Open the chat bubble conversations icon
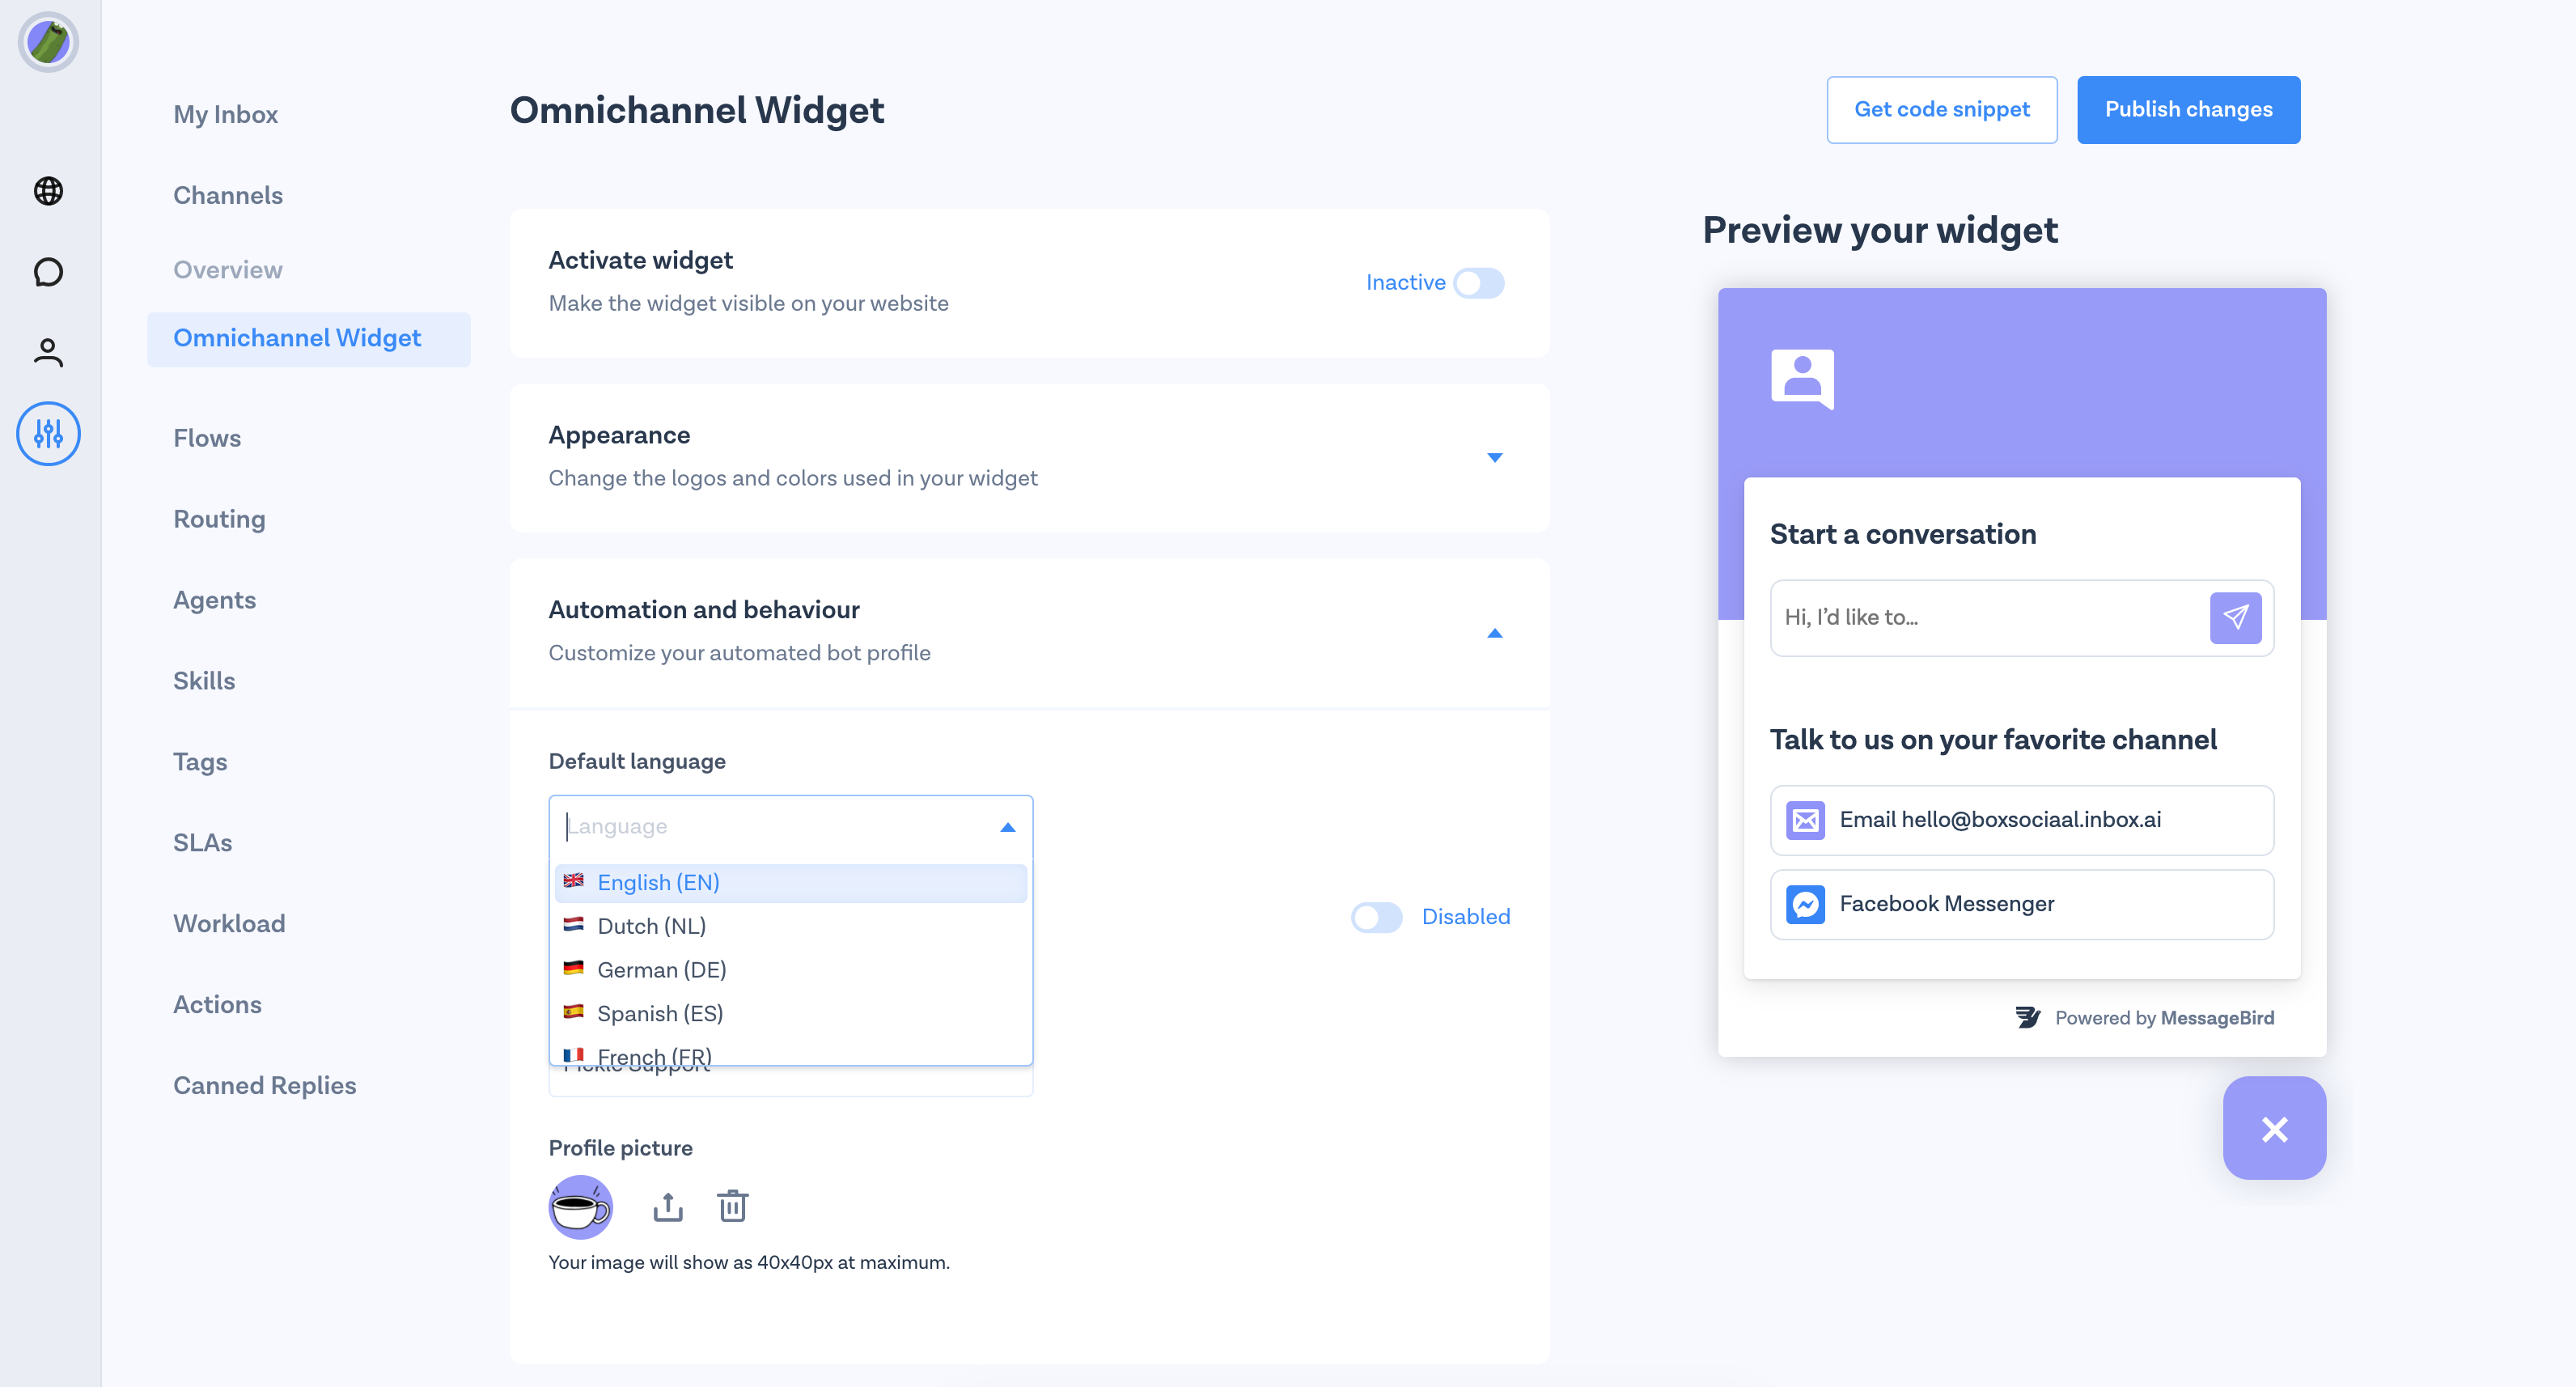The image size is (2576, 1387). [48, 272]
